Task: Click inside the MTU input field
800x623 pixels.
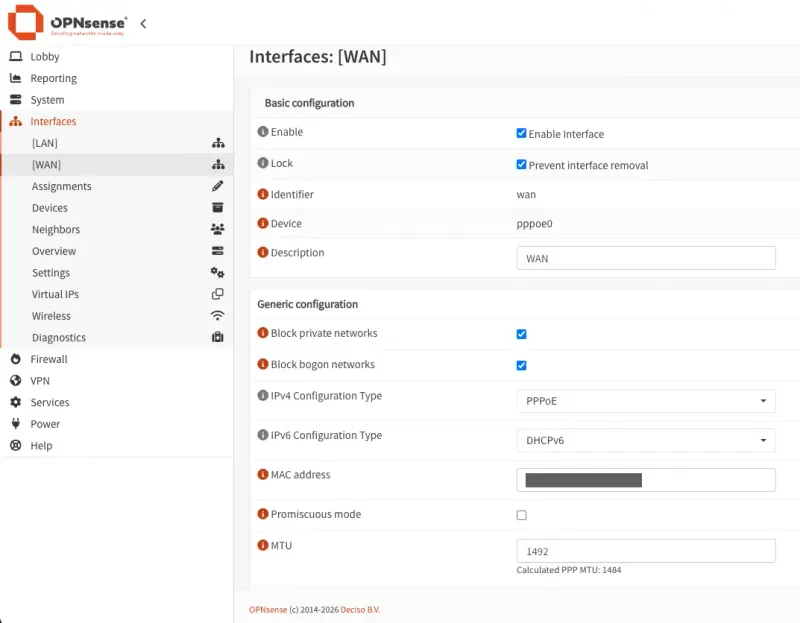Action: point(645,550)
